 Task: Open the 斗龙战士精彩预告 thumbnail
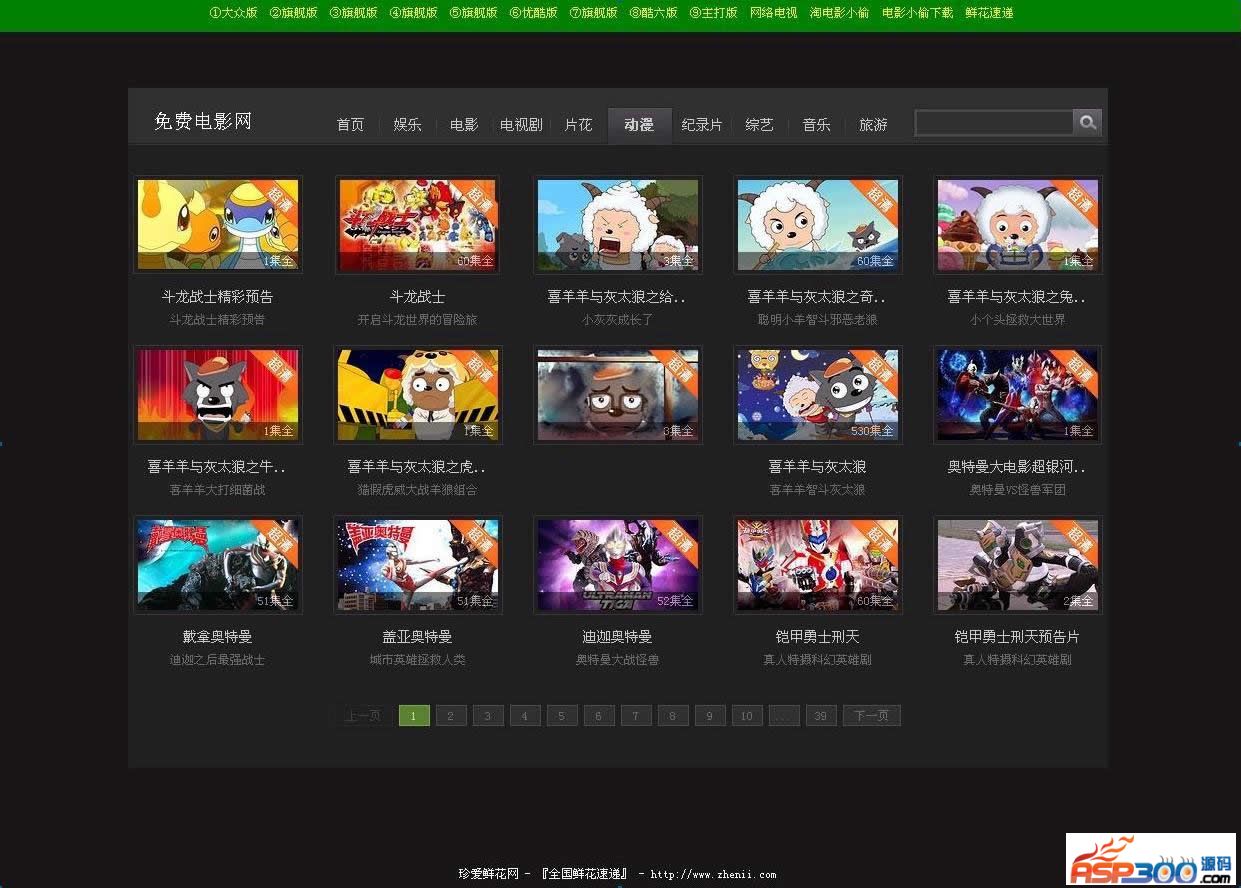point(218,225)
